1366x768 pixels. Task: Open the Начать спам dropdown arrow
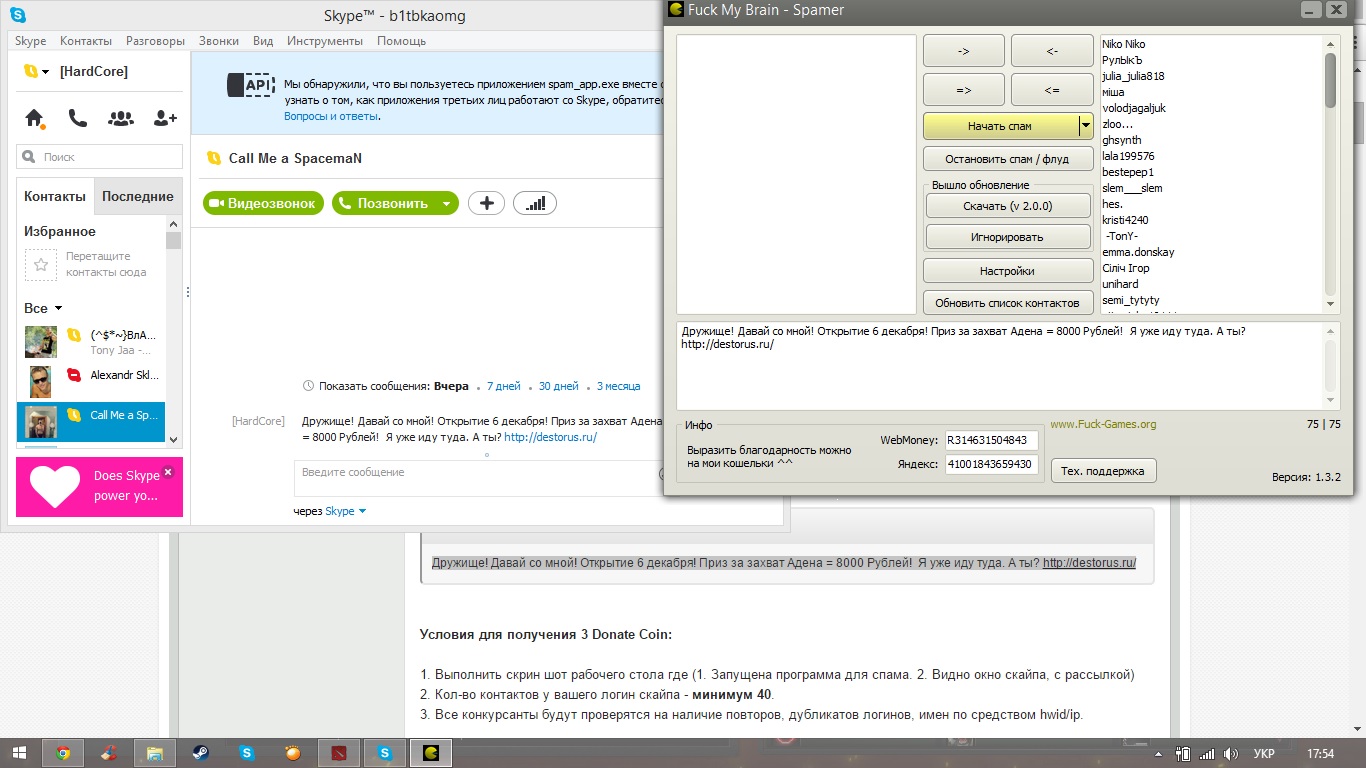[x=1085, y=126]
